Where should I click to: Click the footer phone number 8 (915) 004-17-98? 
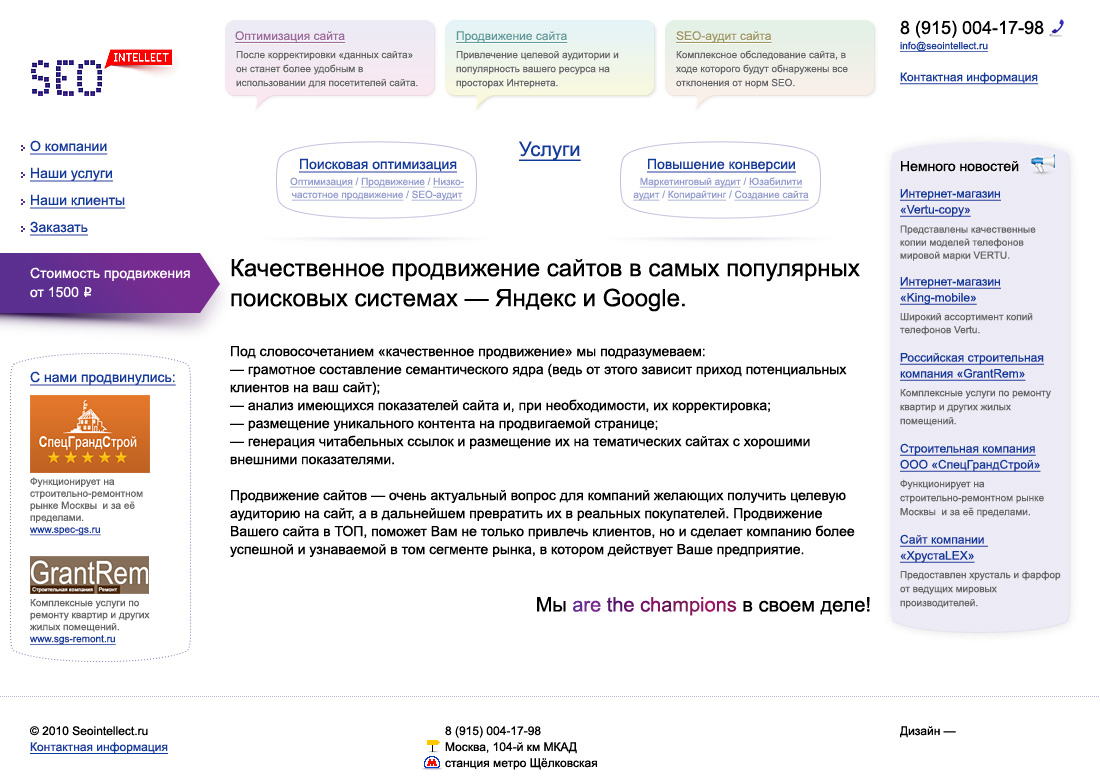coord(492,731)
